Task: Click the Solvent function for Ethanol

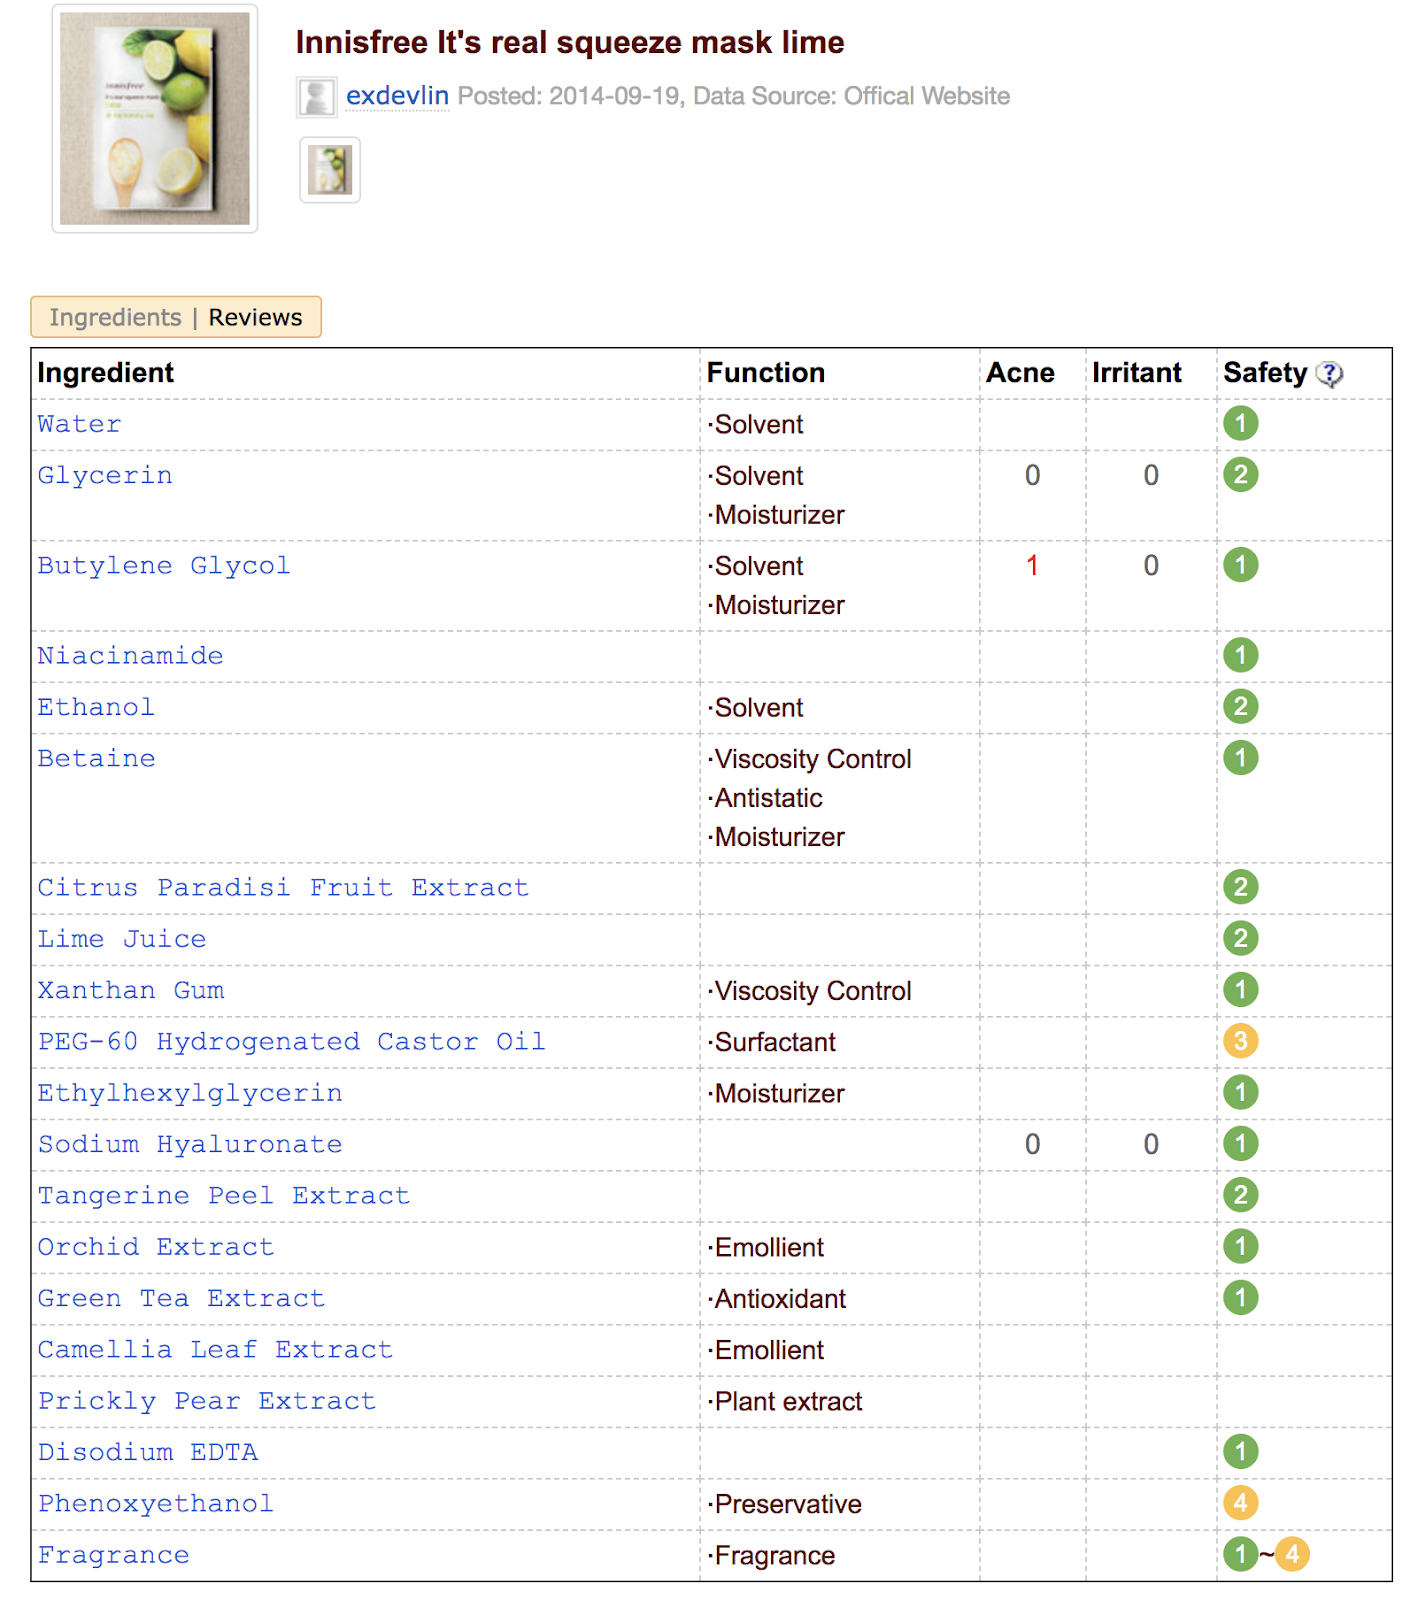Action: (756, 708)
